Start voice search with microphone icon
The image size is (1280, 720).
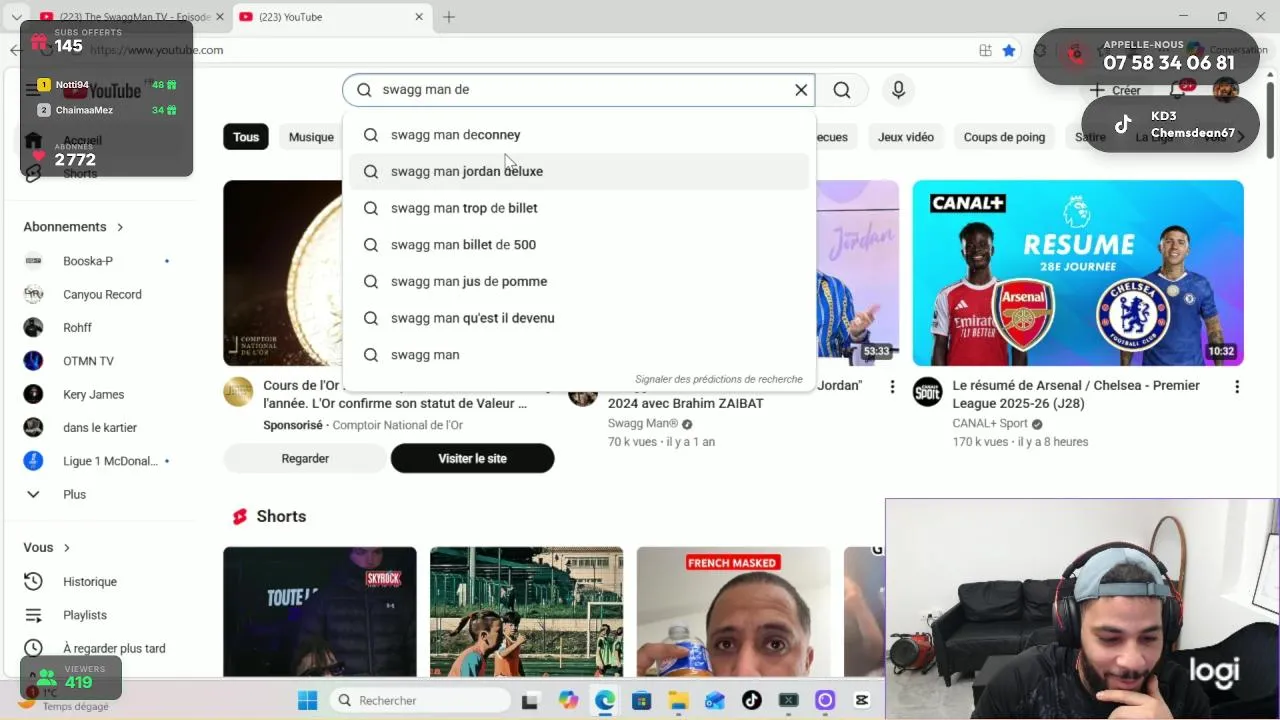tap(898, 90)
